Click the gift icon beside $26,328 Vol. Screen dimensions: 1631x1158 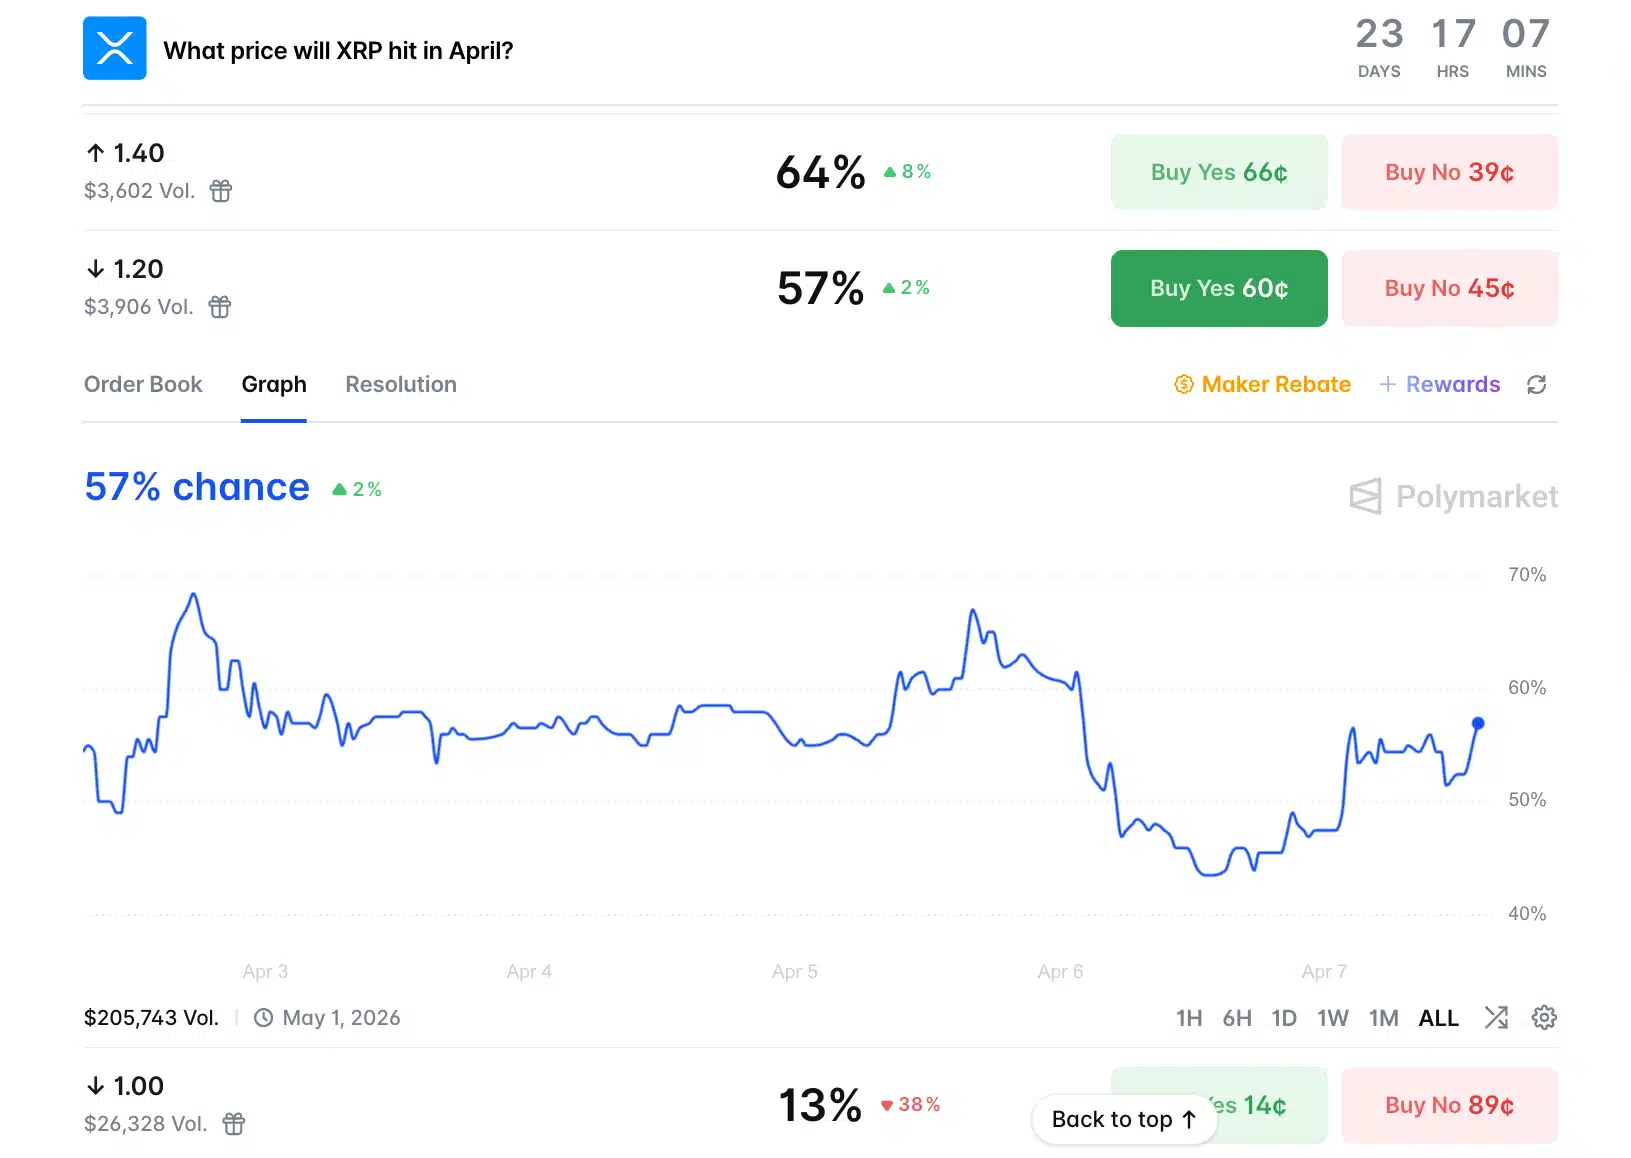coord(234,1123)
